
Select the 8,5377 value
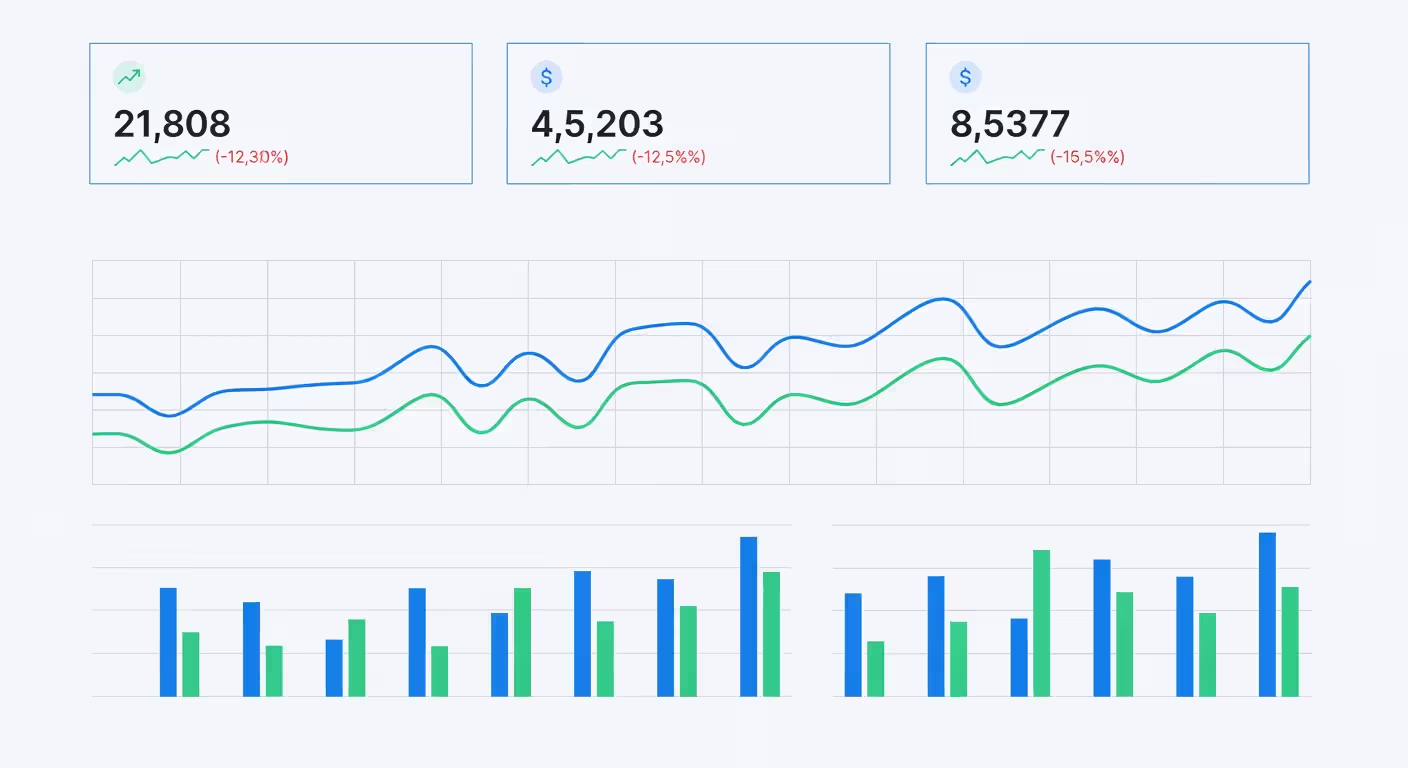(x=1010, y=124)
